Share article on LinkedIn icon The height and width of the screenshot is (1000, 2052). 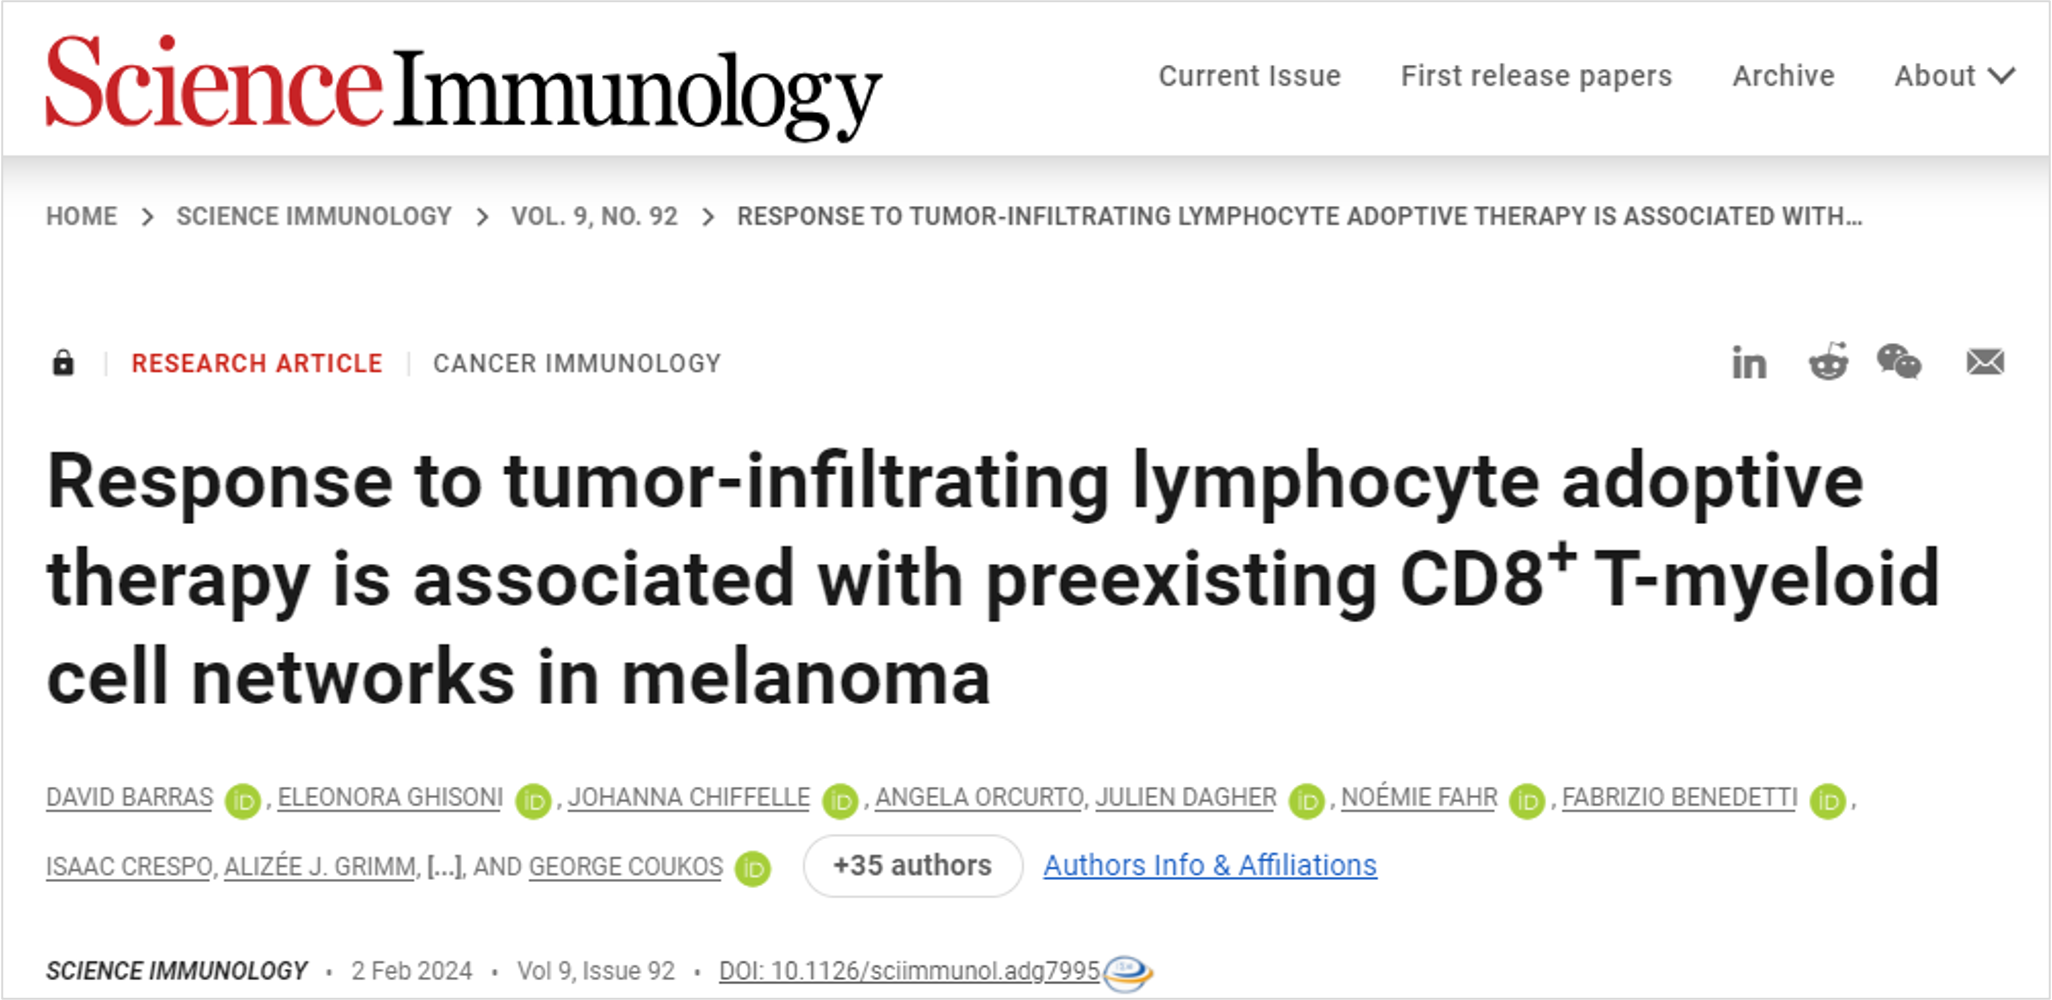[1749, 363]
